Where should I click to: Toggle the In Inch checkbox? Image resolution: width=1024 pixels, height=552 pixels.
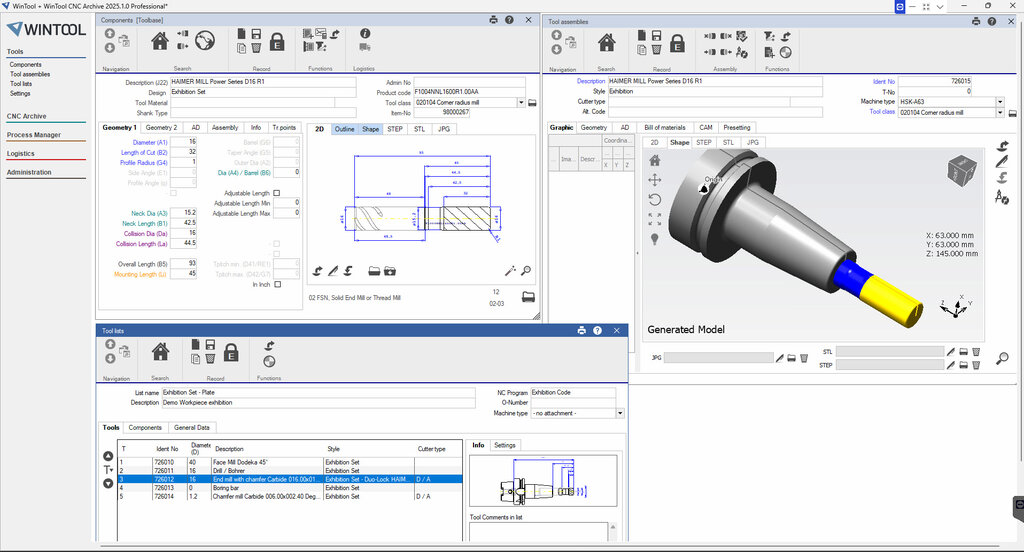tap(278, 284)
